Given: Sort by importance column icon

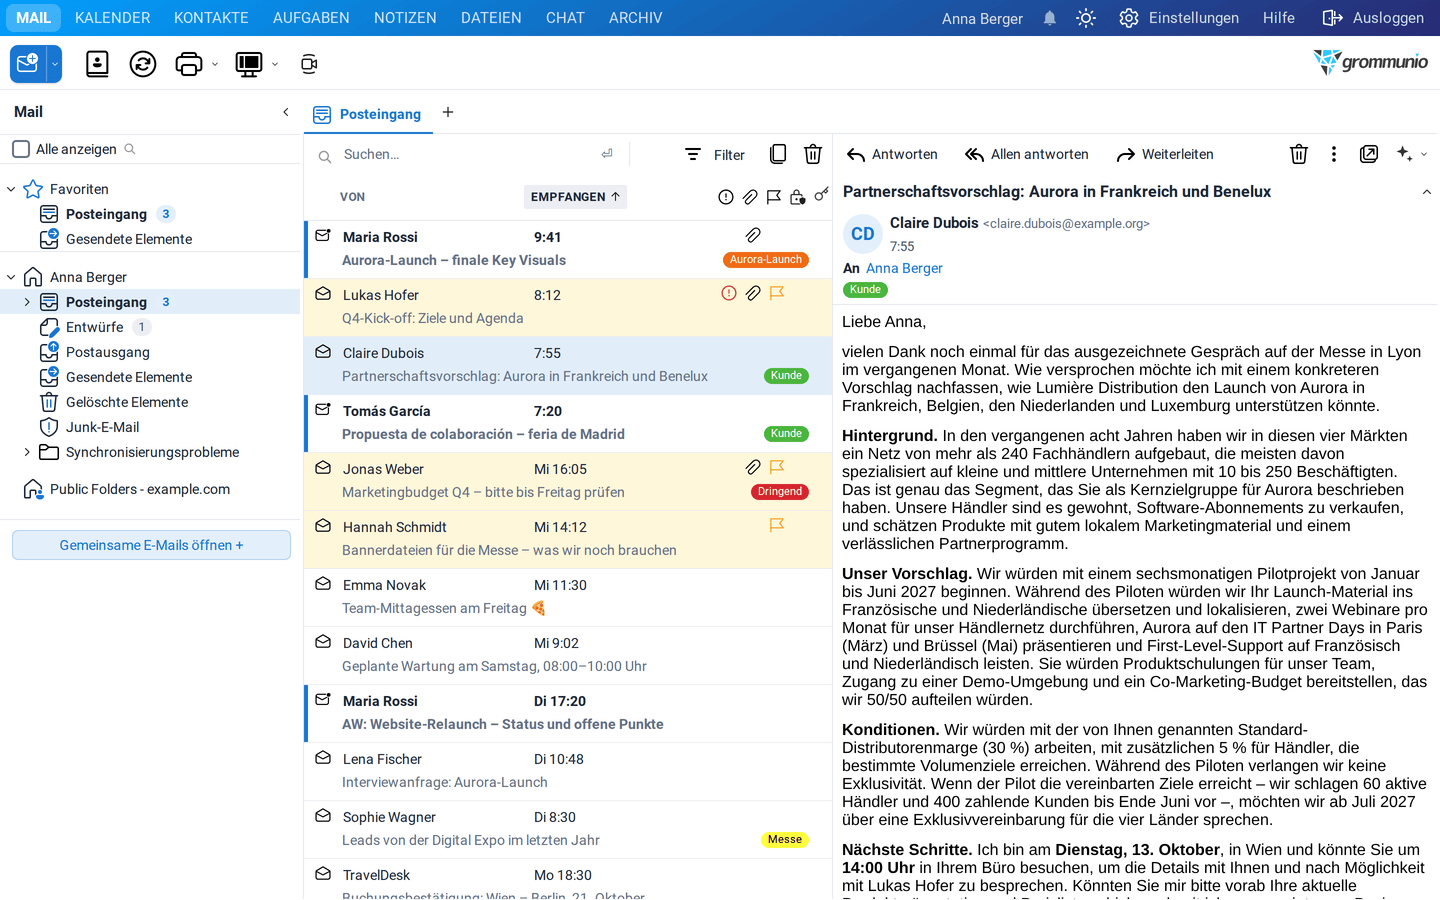Looking at the screenshot, I should 726,197.
